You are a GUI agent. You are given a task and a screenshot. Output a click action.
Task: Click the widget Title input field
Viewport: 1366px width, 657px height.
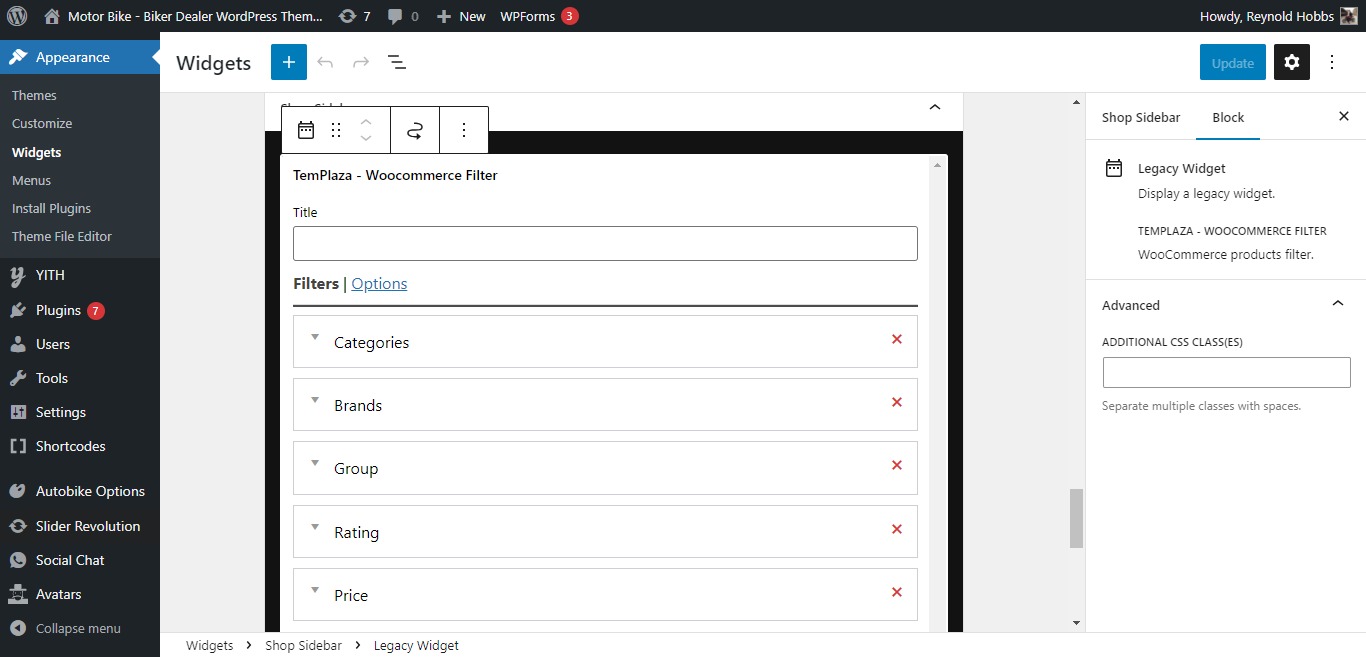[x=605, y=243]
